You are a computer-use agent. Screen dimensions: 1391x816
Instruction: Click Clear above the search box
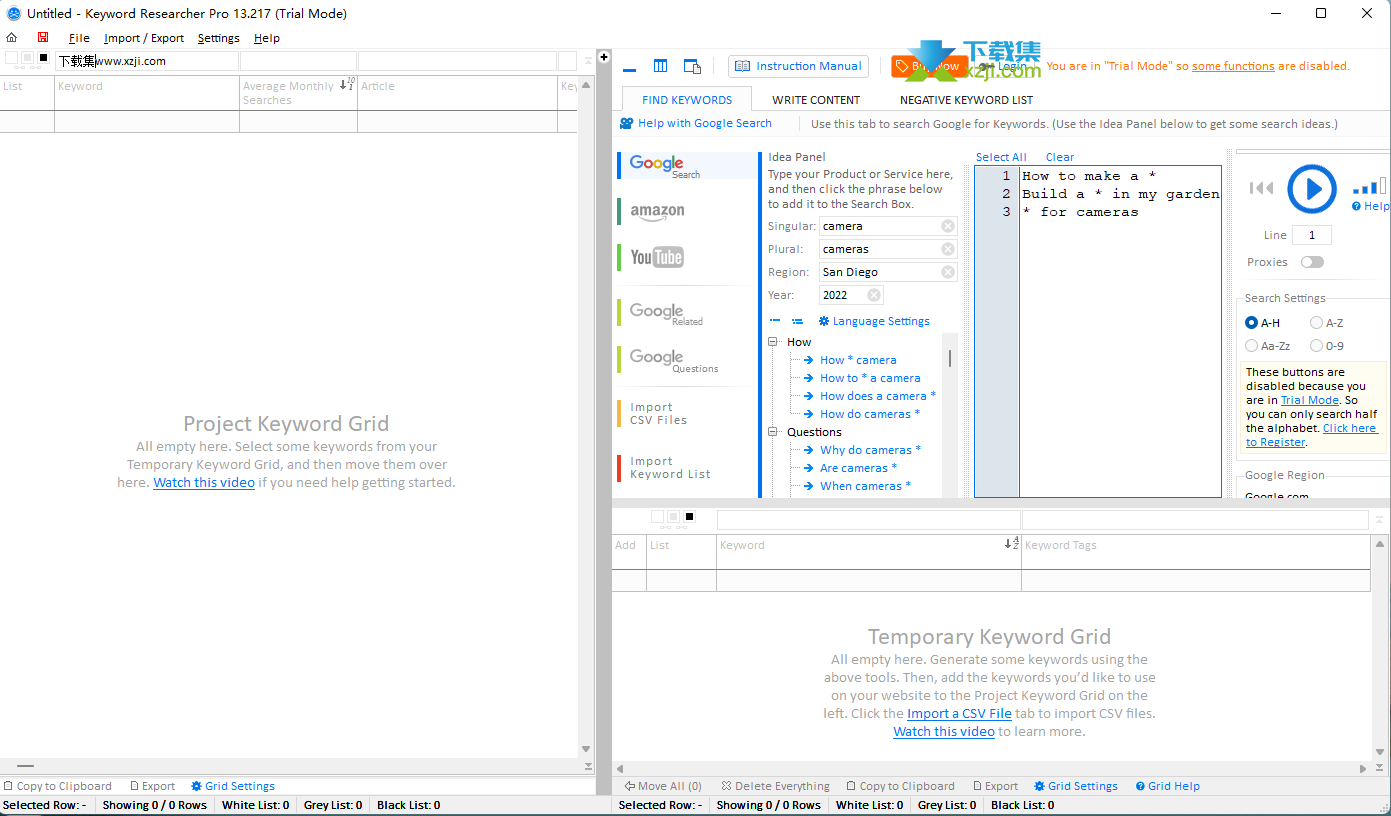(1060, 157)
